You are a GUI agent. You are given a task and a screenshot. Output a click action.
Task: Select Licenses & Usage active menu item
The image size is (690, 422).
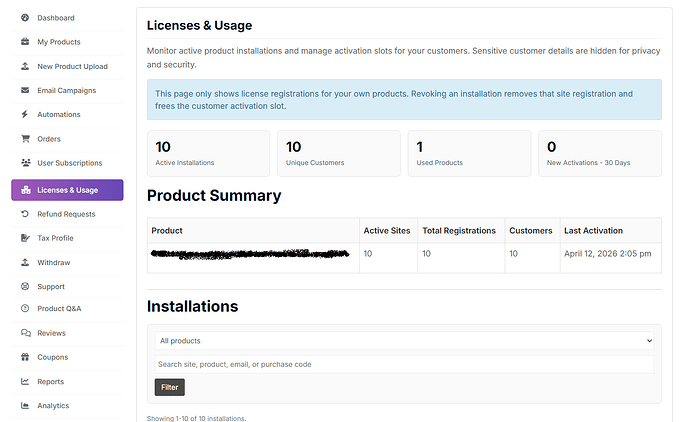(67, 190)
